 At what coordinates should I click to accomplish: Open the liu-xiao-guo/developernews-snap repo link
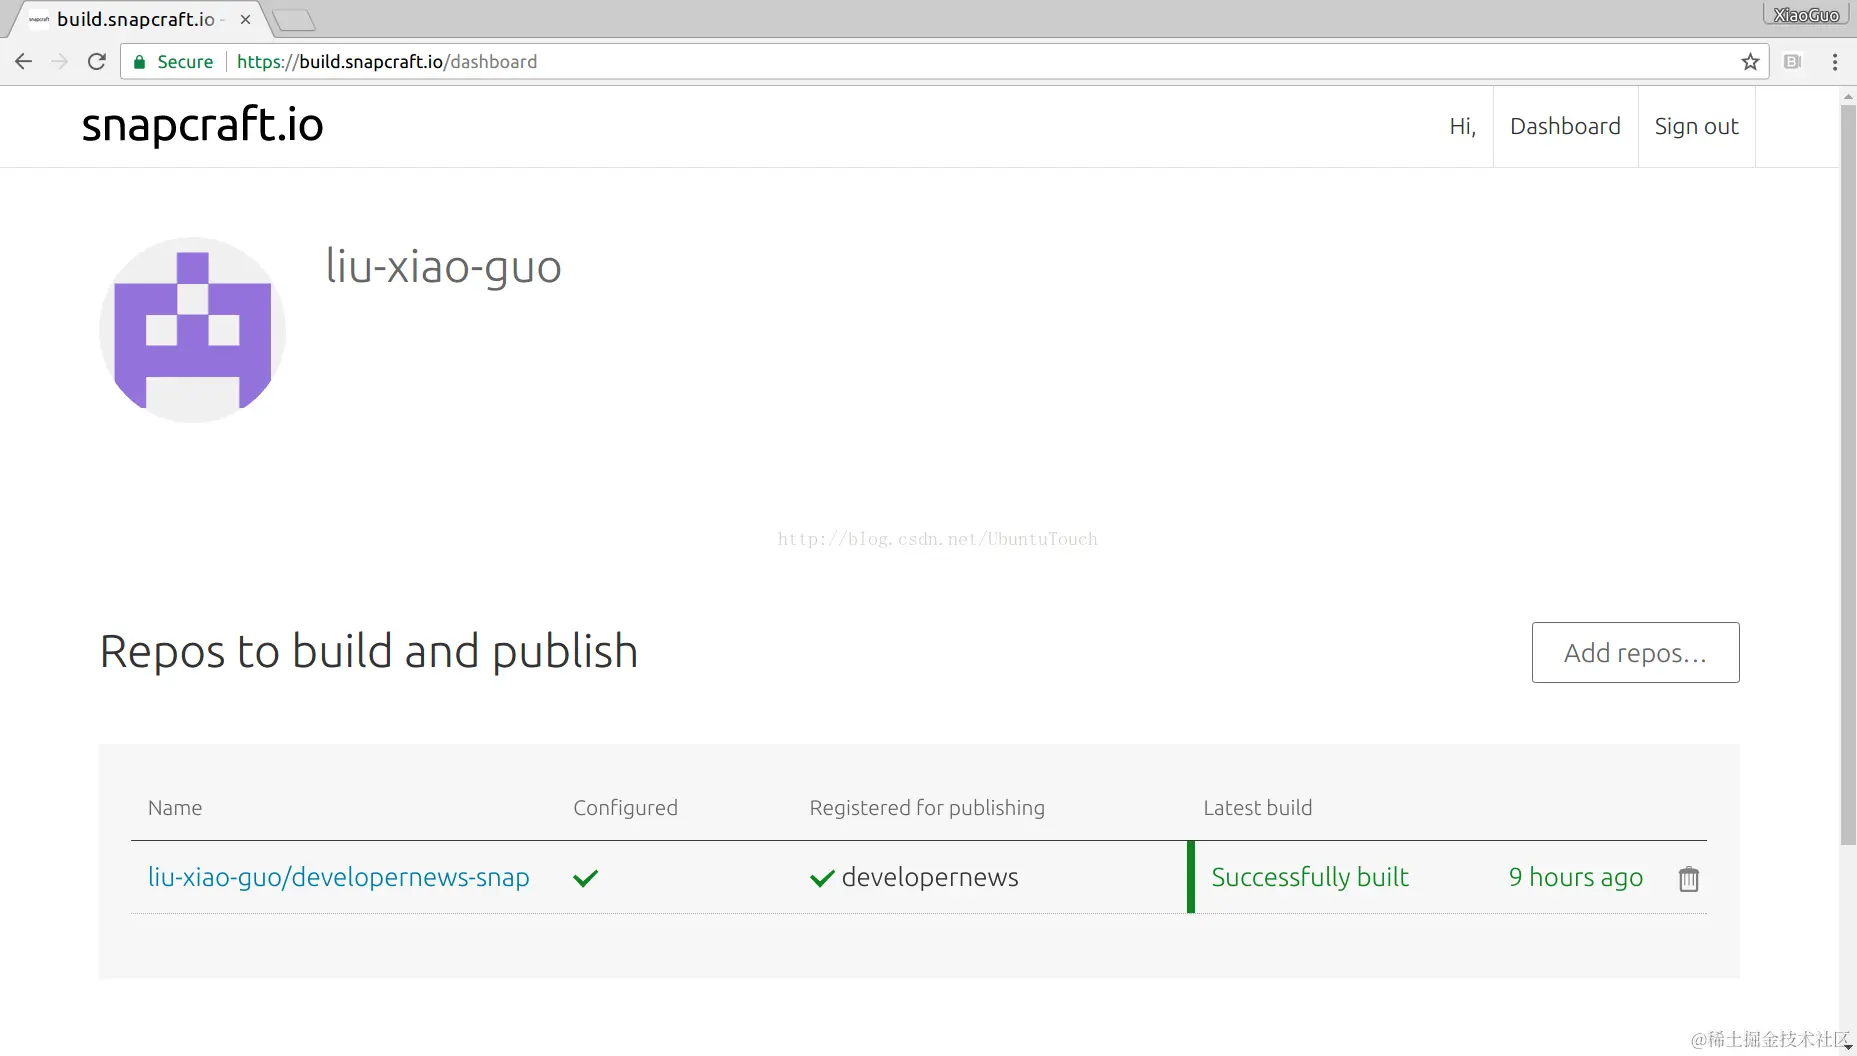[339, 877]
